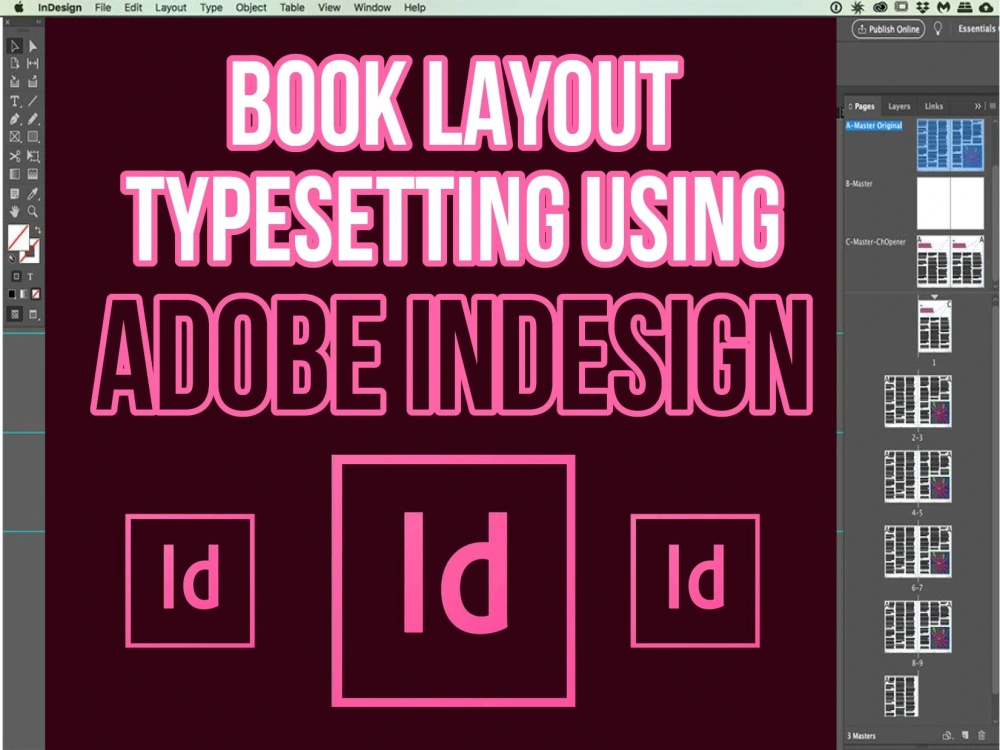Image resolution: width=1000 pixels, height=750 pixels.
Task: Open the View menu
Action: click(x=329, y=8)
